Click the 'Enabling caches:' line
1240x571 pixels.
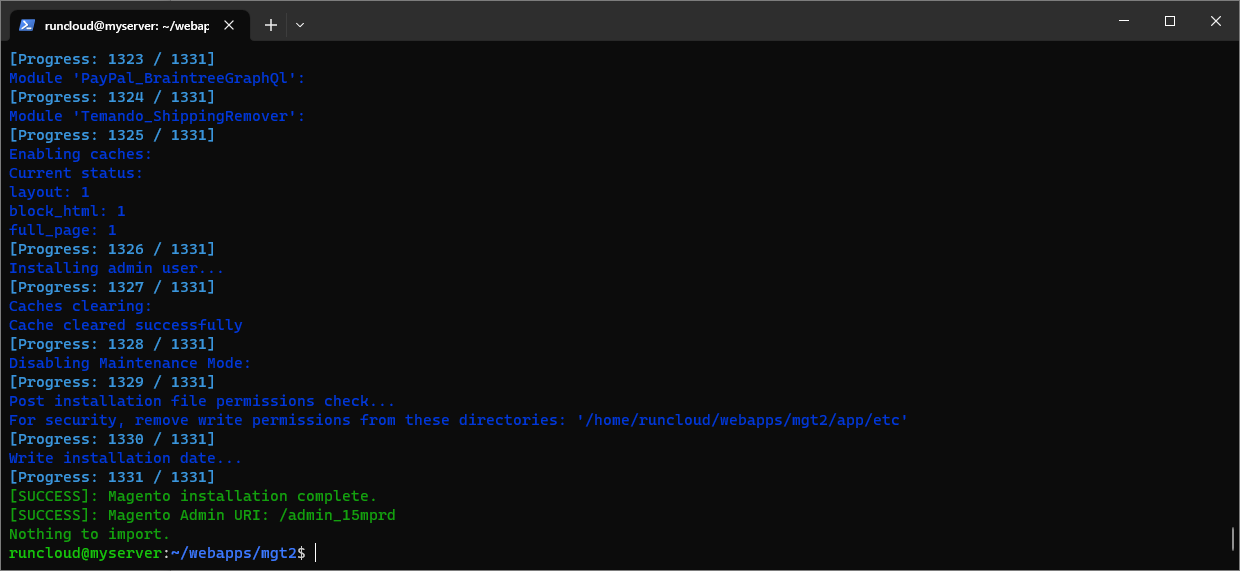pyautogui.click(x=81, y=154)
